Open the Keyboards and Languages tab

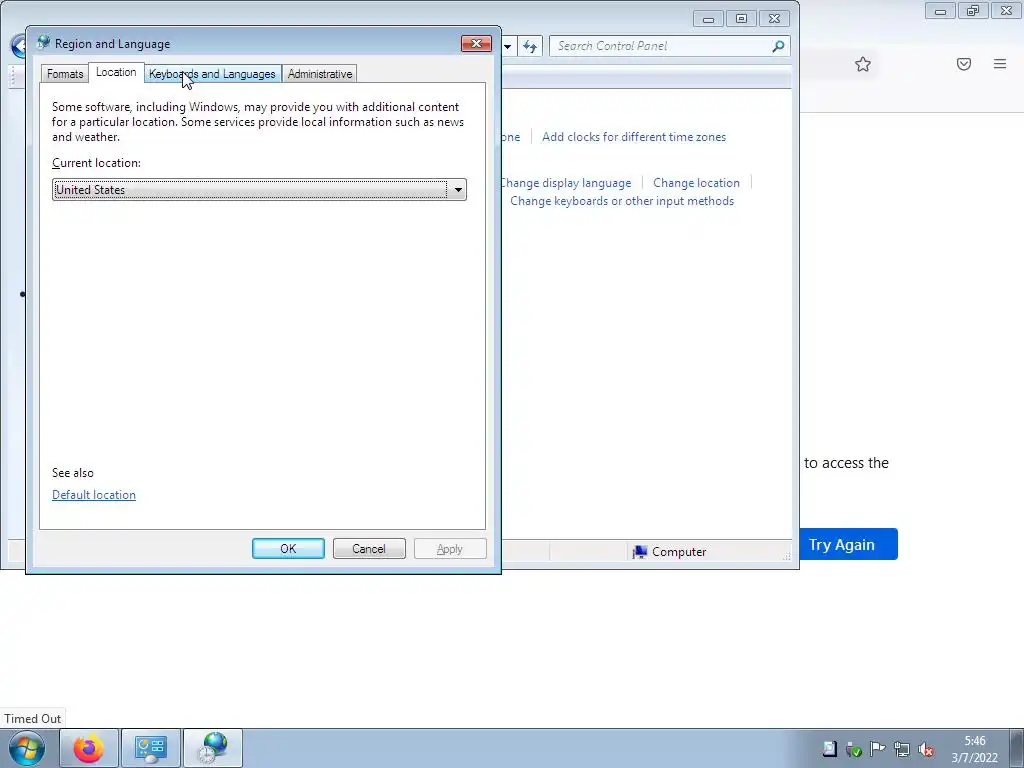point(212,74)
